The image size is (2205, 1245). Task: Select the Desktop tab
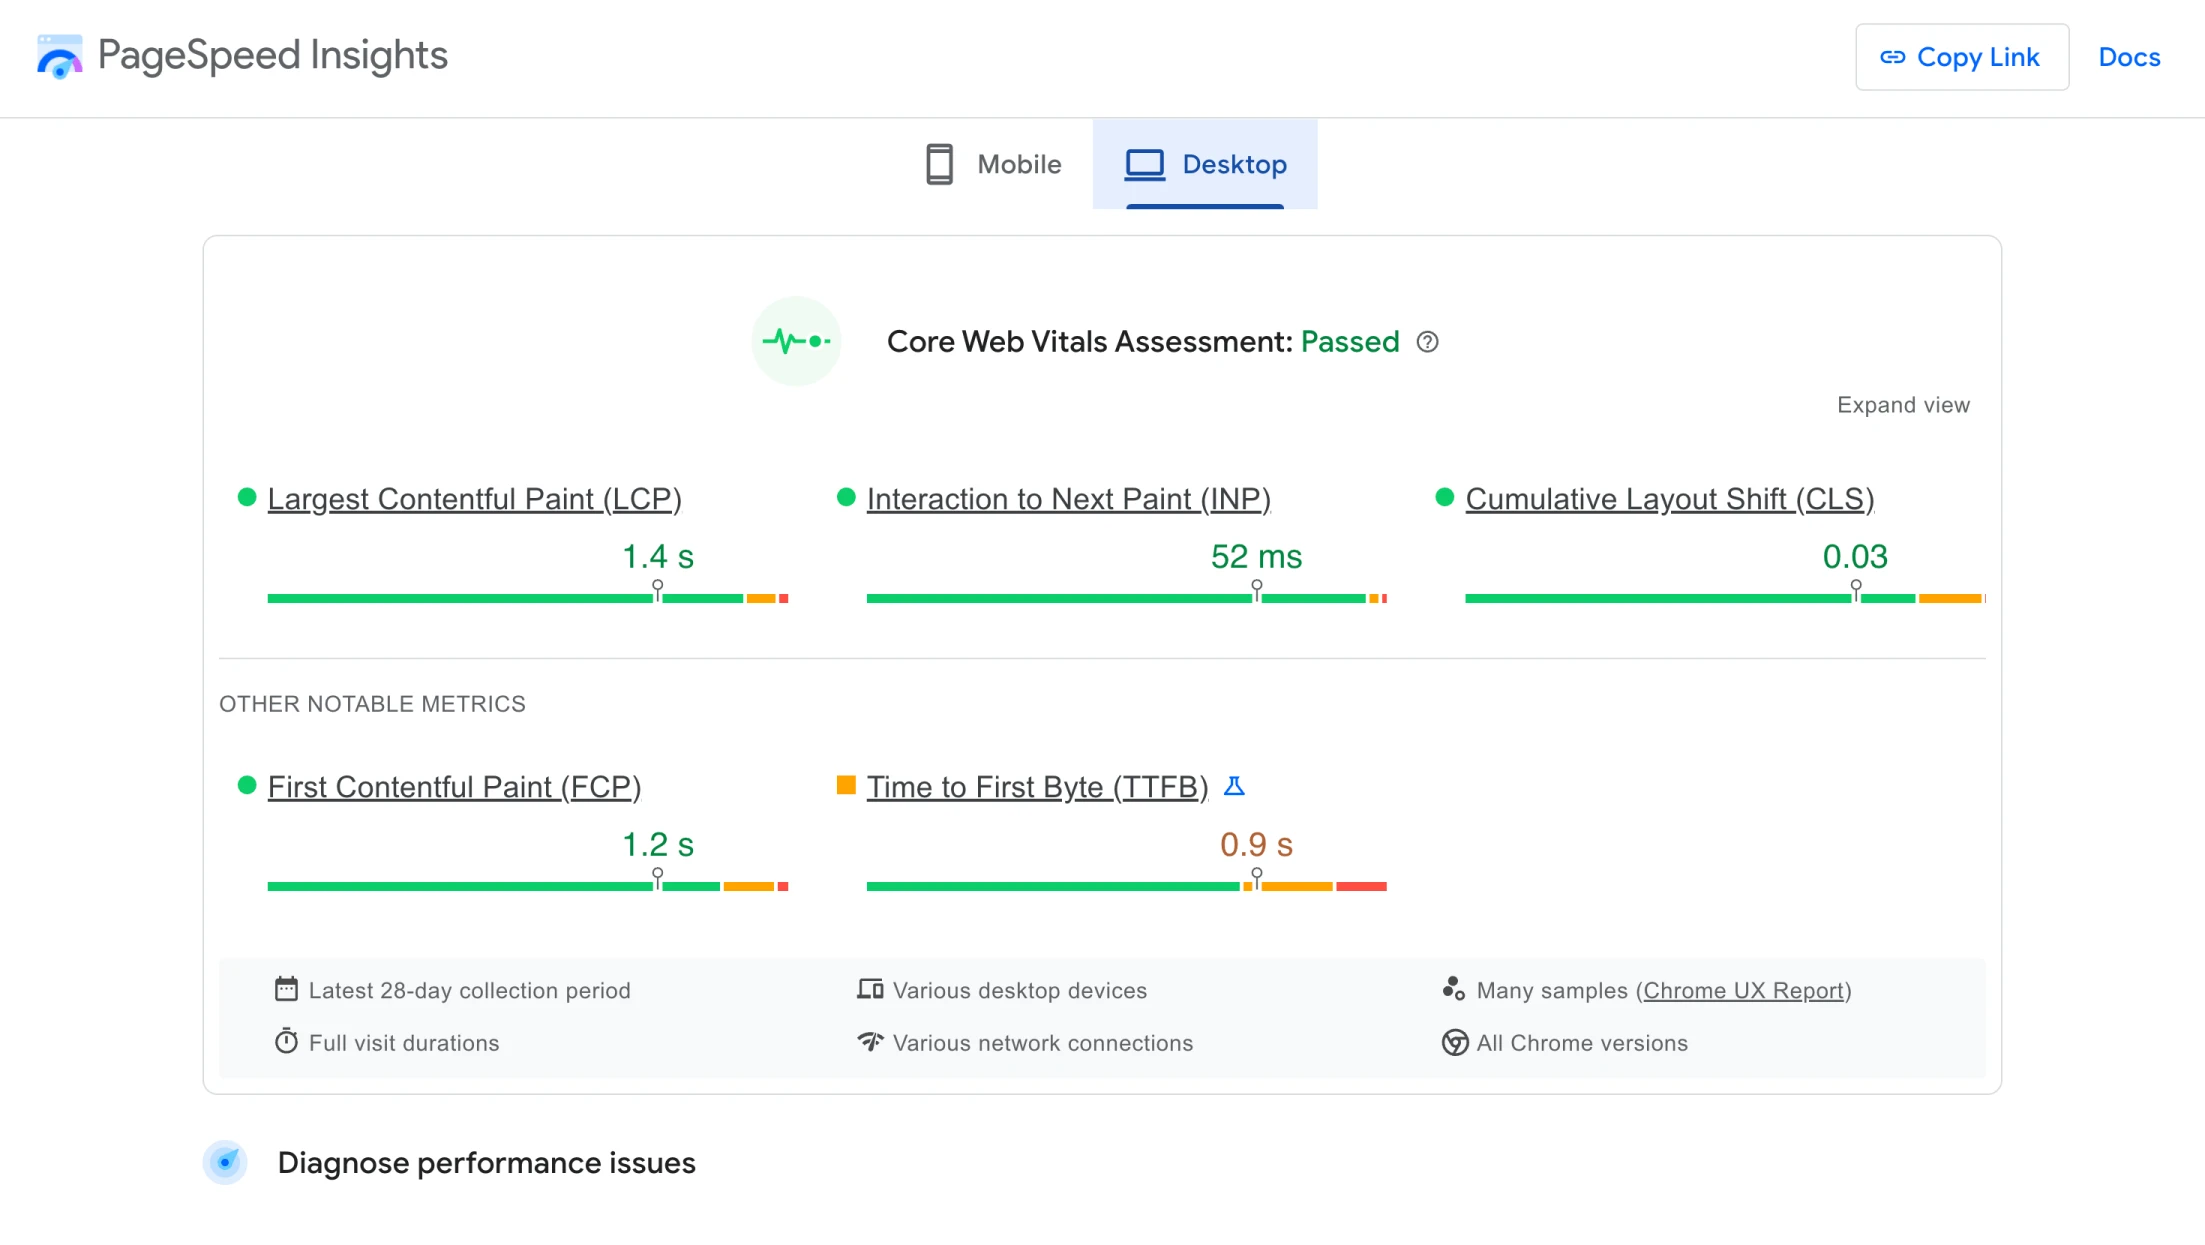(x=1205, y=164)
